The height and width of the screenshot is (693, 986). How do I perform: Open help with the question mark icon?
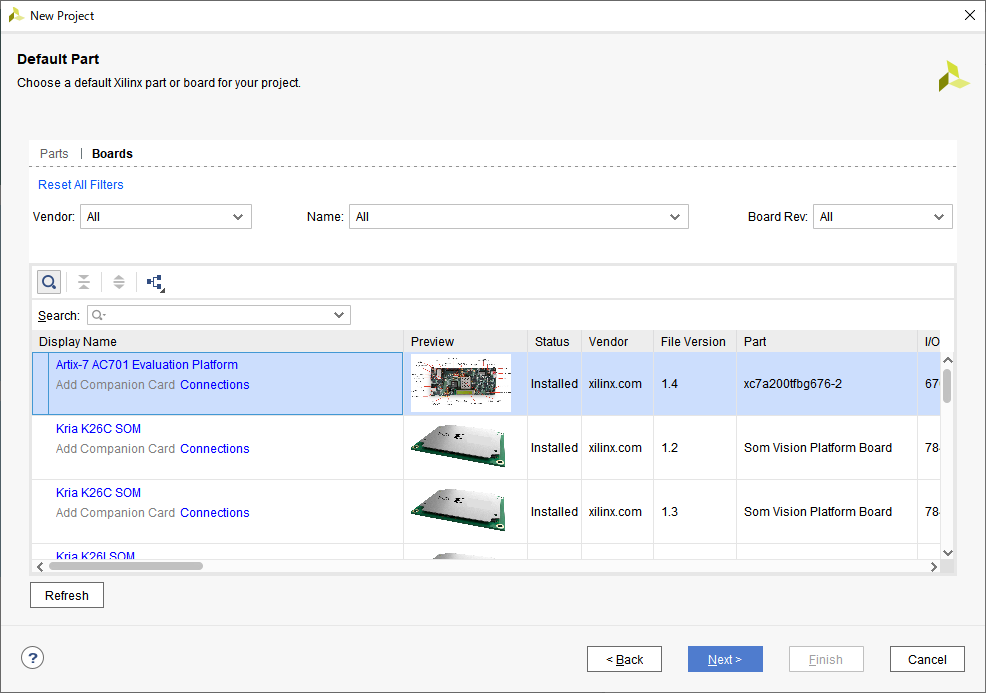(33, 658)
